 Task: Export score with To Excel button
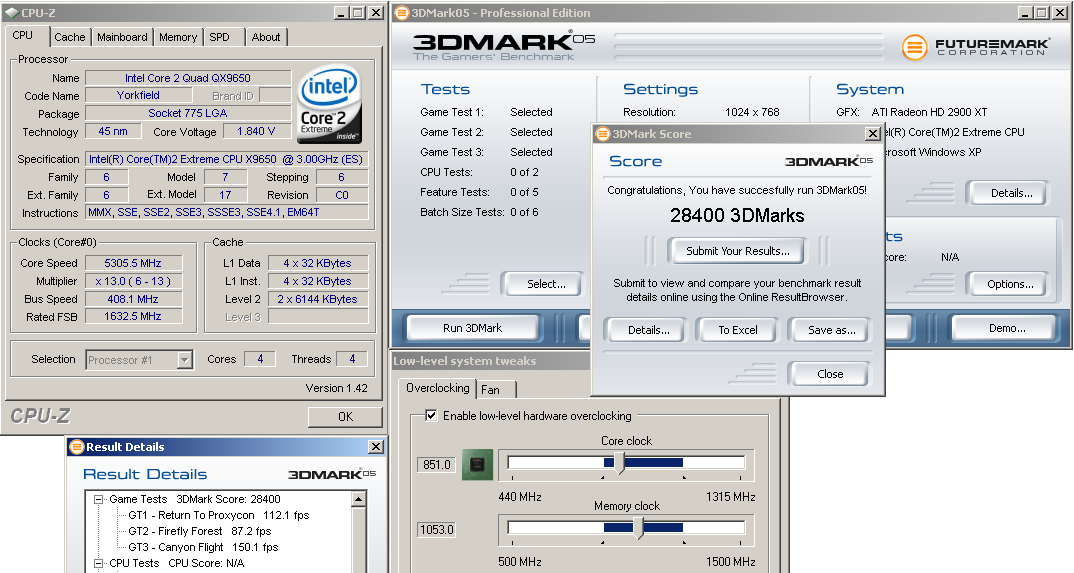pyautogui.click(x=738, y=330)
